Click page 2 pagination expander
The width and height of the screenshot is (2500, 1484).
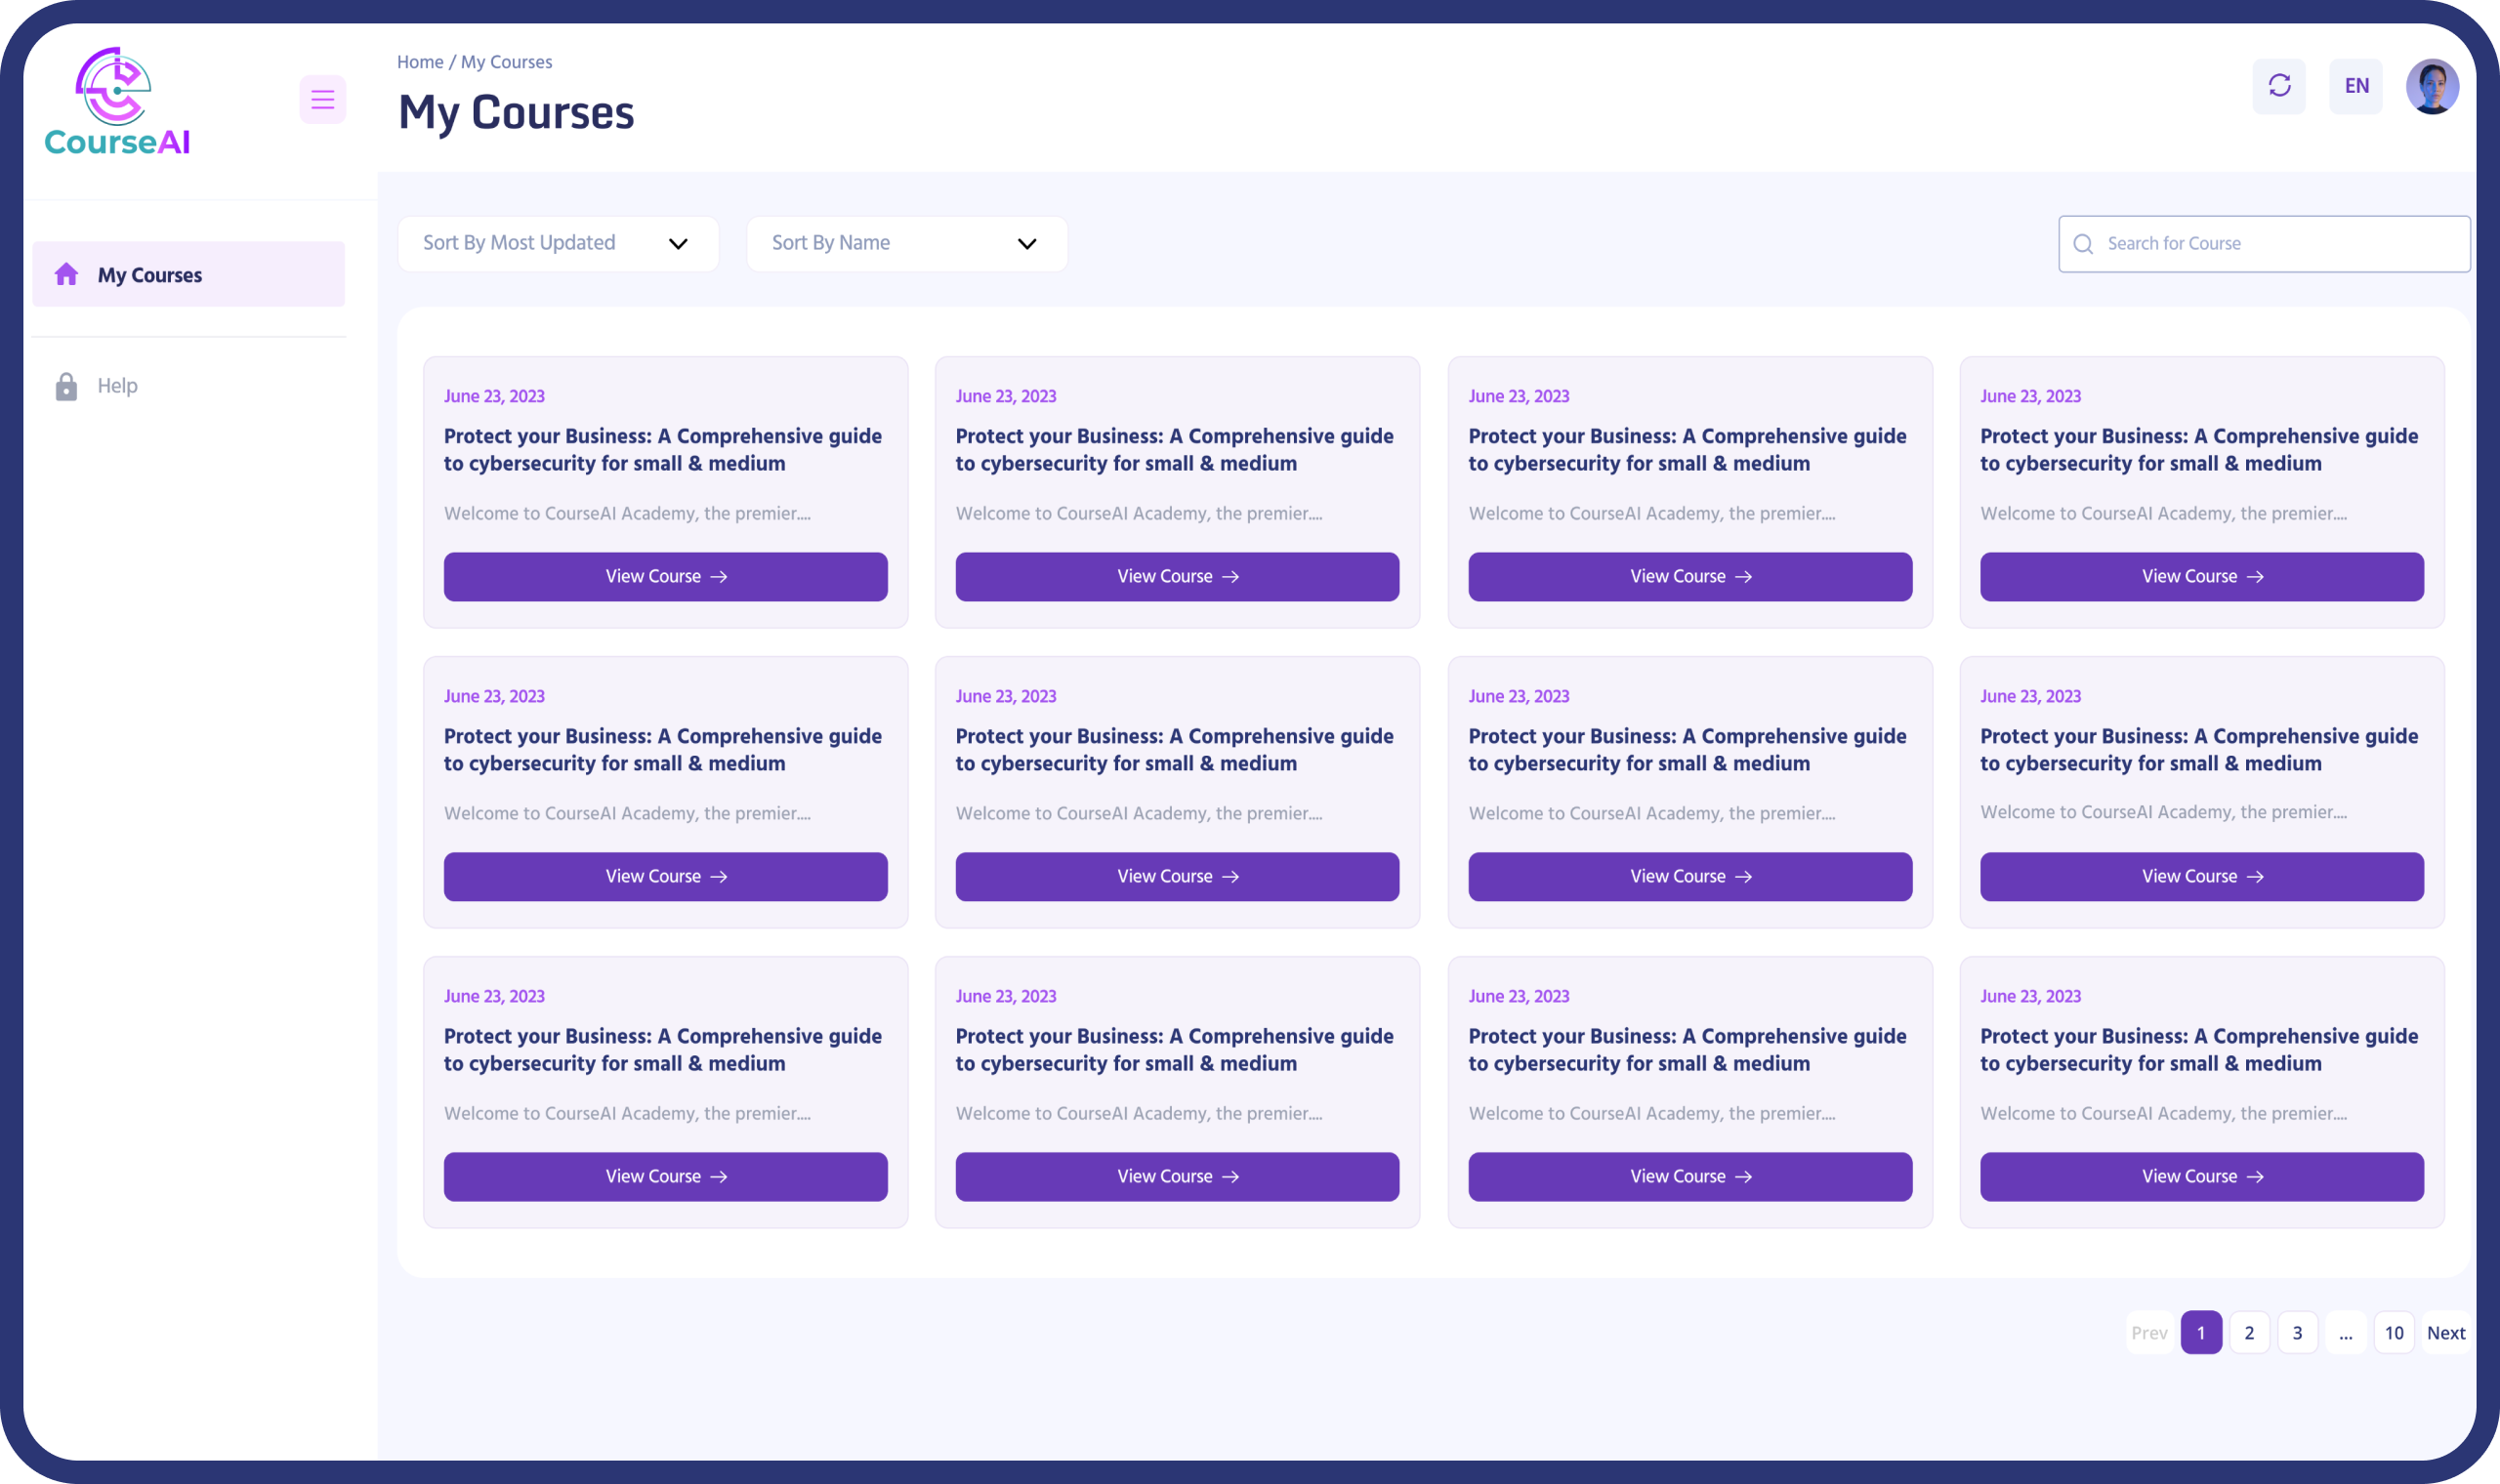pos(2249,1332)
